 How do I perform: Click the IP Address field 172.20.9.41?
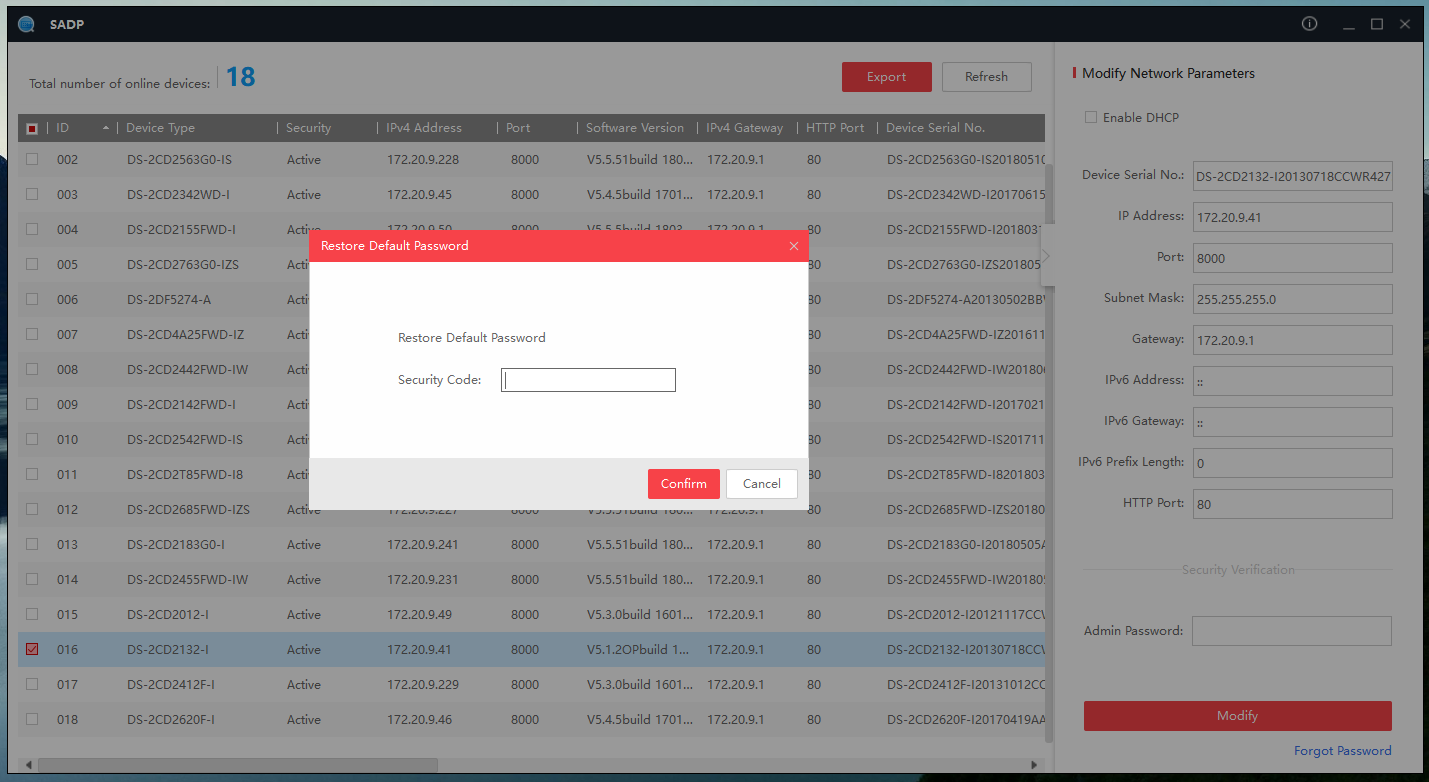[x=1292, y=216]
